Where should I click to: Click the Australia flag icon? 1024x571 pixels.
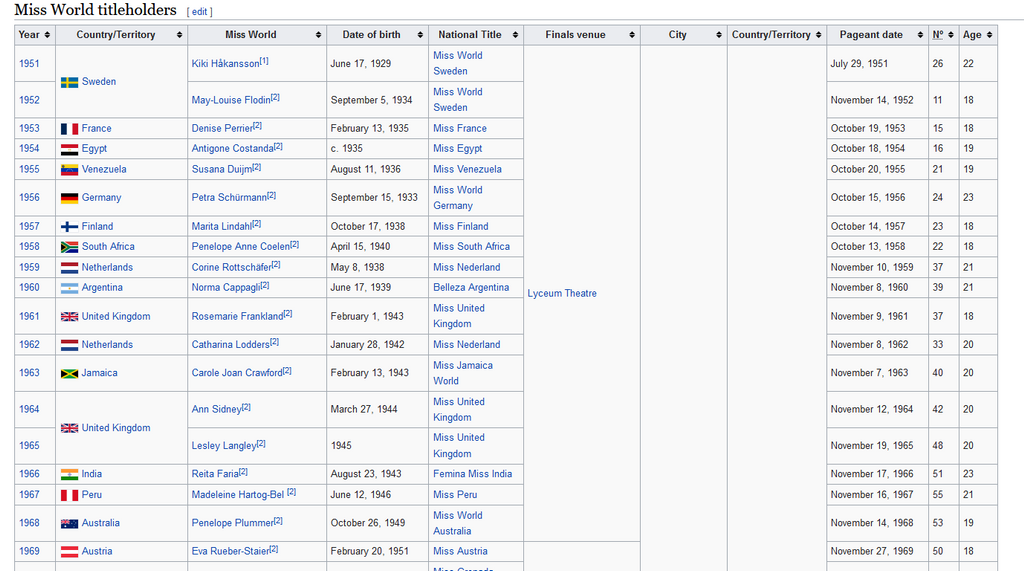pyautogui.click(x=69, y=523)
